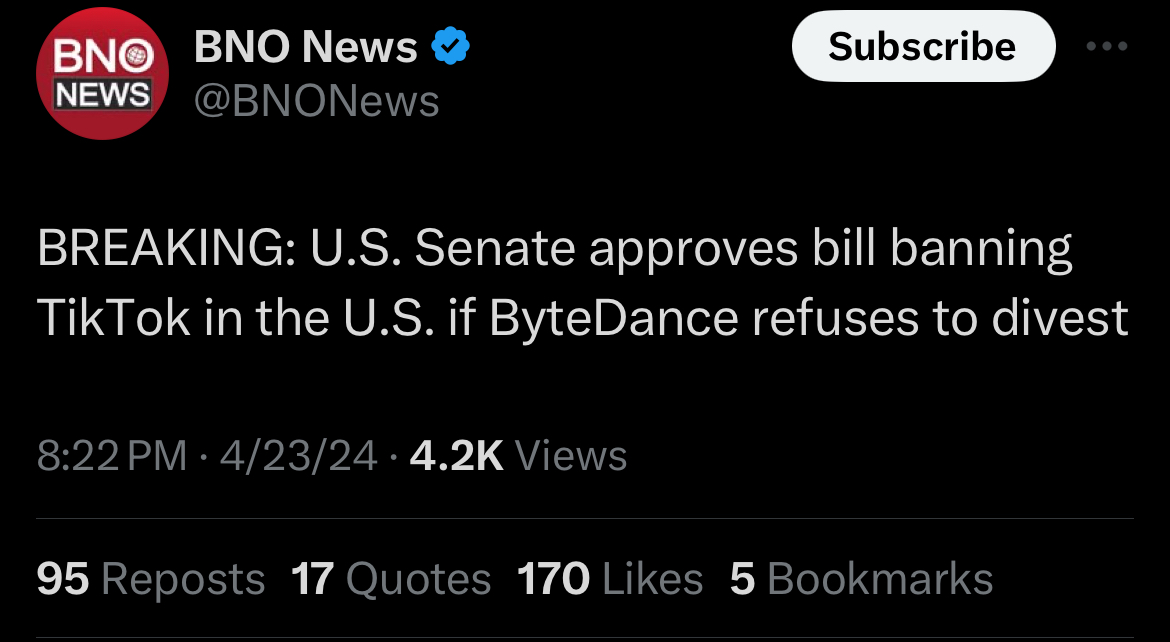The height and width of the screenshot is (642, 1170).
Task: Open the three-dot more options menu
Action: (1109, 47)
